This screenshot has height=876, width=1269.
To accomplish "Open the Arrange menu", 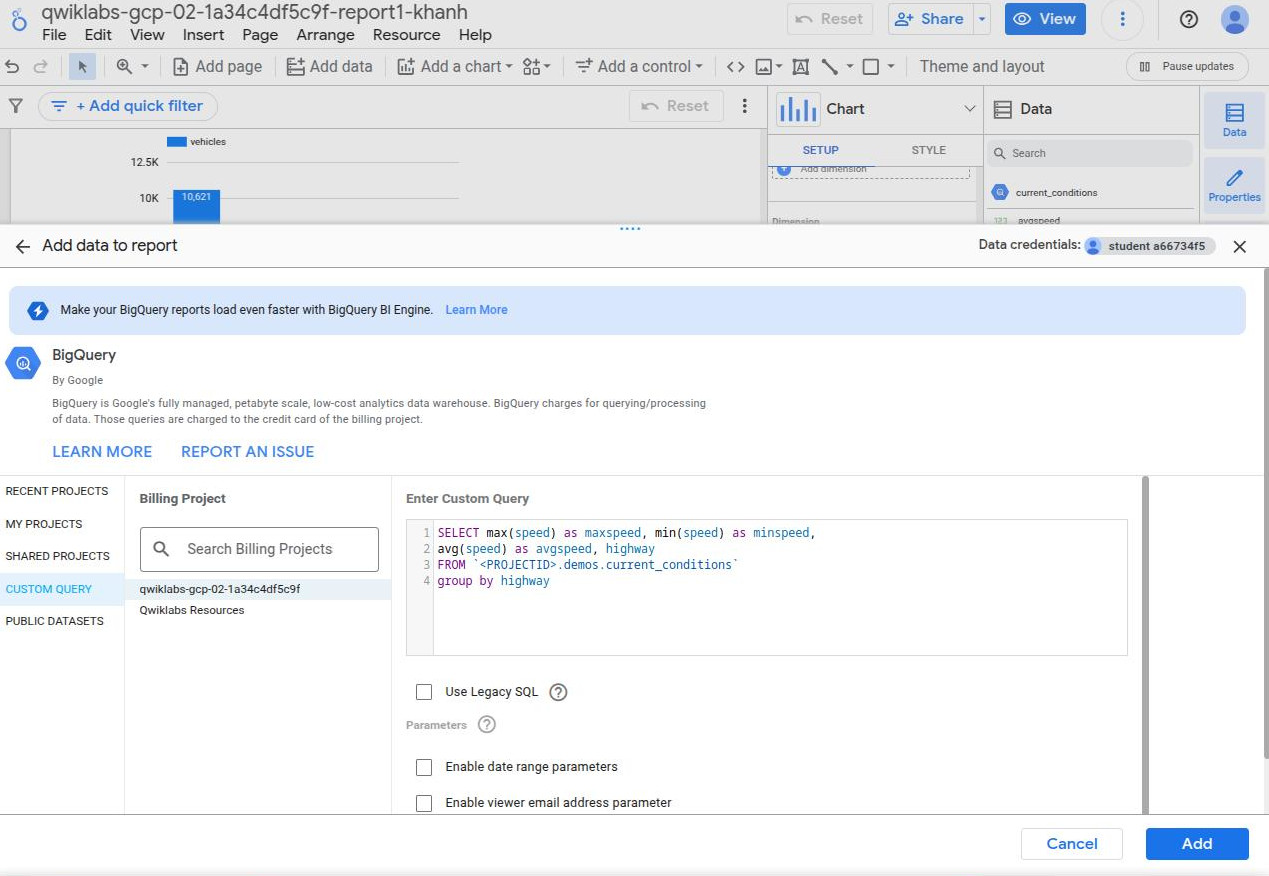I will [x=325, y=35].
